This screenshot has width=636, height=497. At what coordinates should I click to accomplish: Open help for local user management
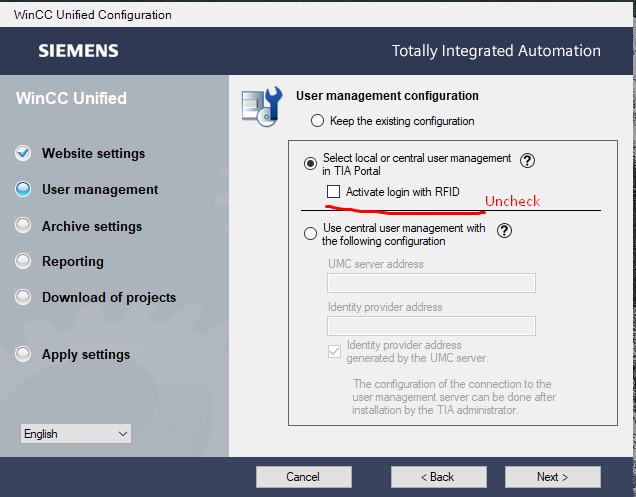pyautogui.click(x=527, y=161)
